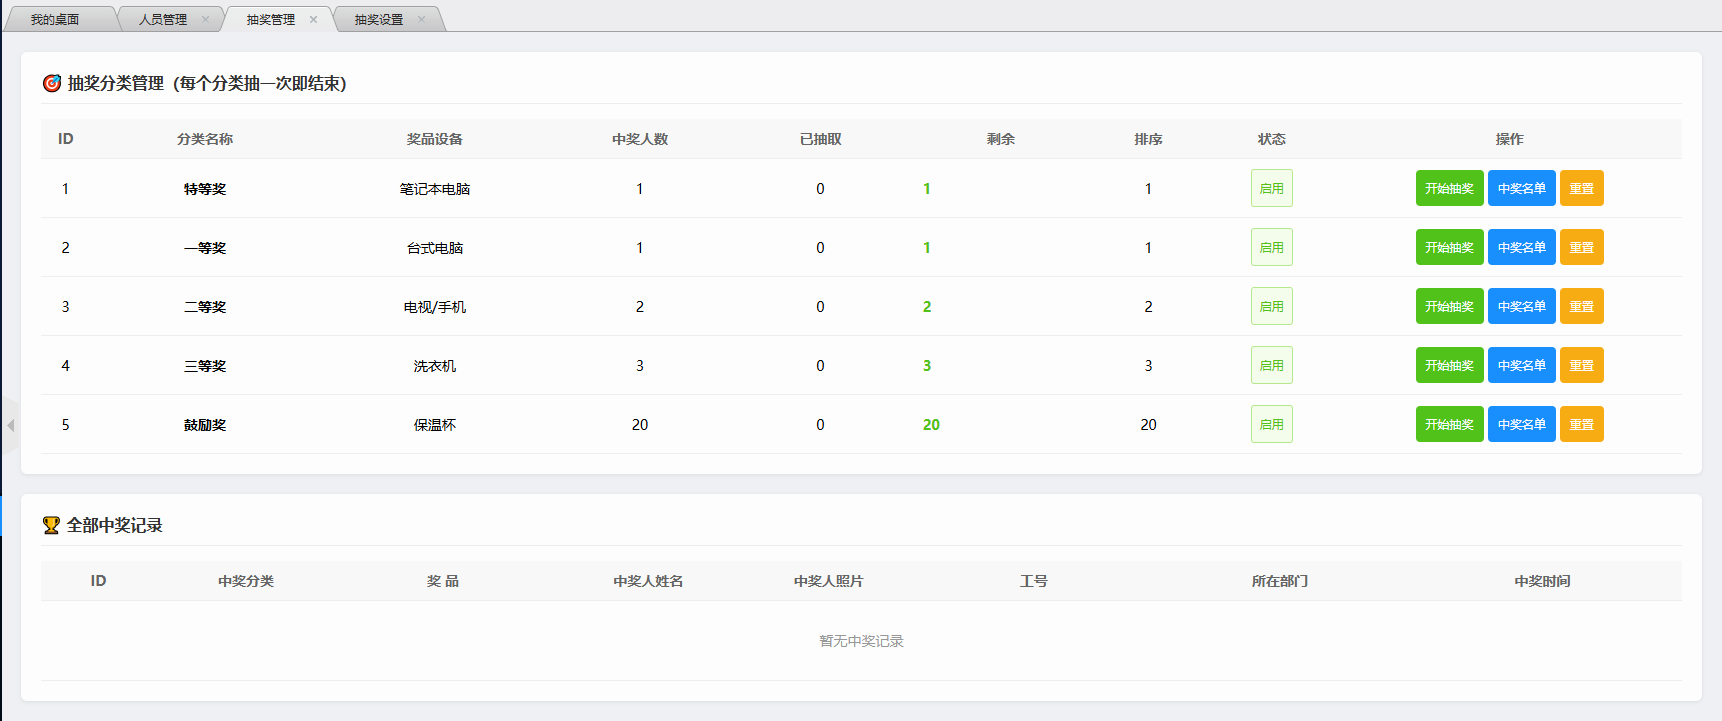Close the 抽奖设置 tab
This screenshot has height=721, width=1722.
point(421,19)
